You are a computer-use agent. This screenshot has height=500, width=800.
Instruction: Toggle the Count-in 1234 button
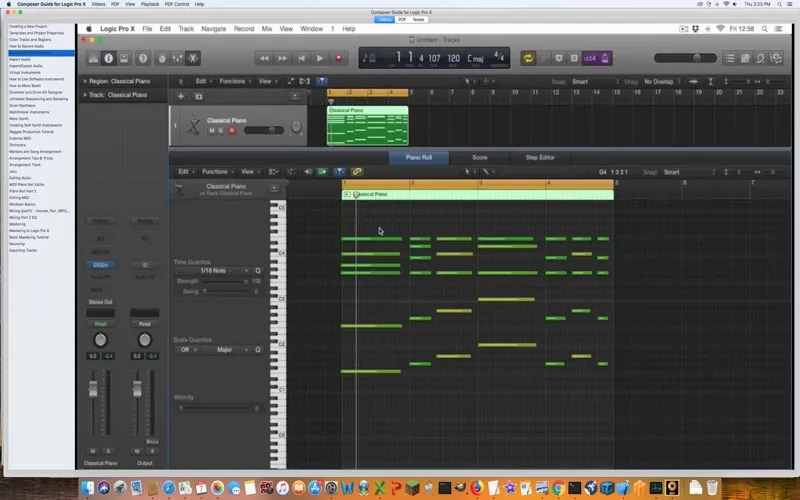(589, 58)
